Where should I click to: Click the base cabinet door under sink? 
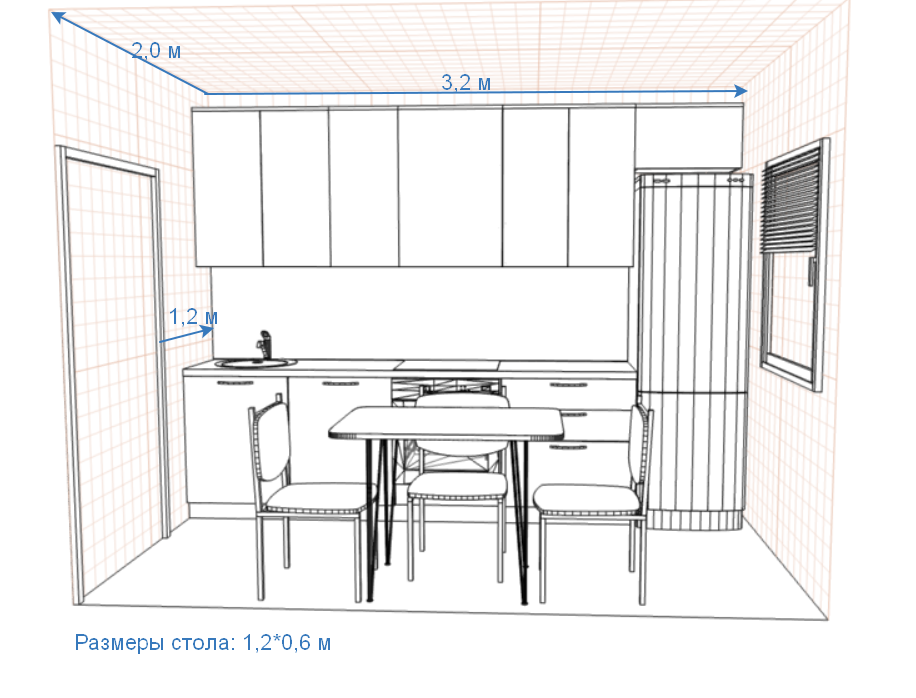click(235, 441)
